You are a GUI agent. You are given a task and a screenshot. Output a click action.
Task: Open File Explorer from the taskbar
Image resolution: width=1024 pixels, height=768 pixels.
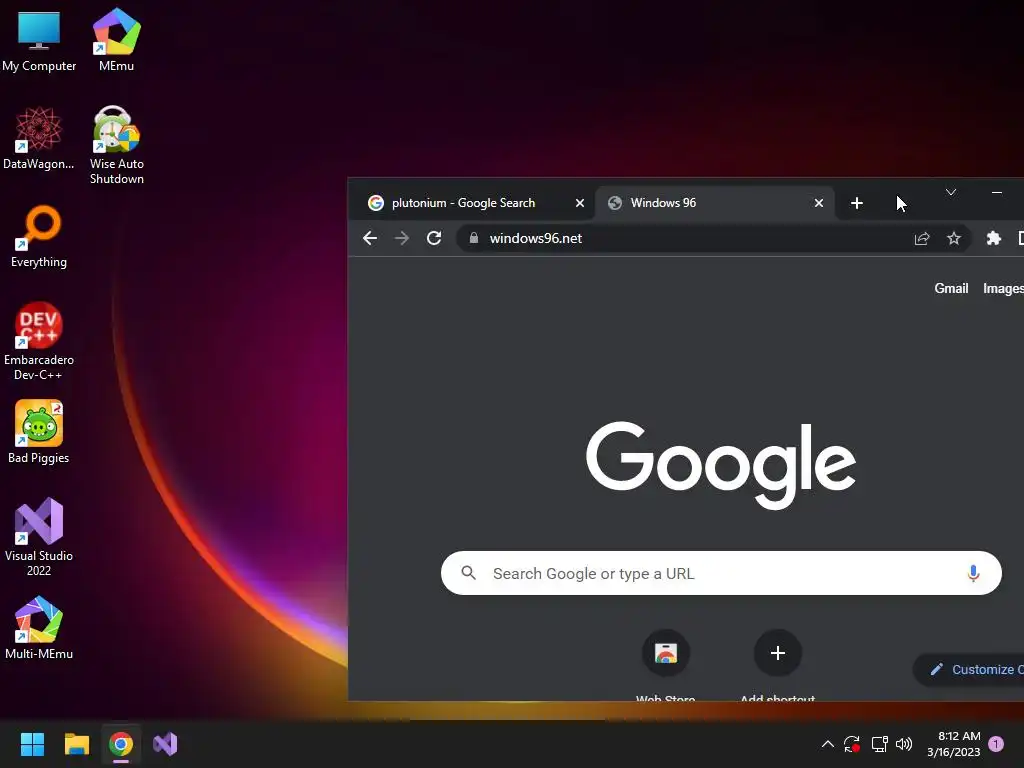click(76, 744)
